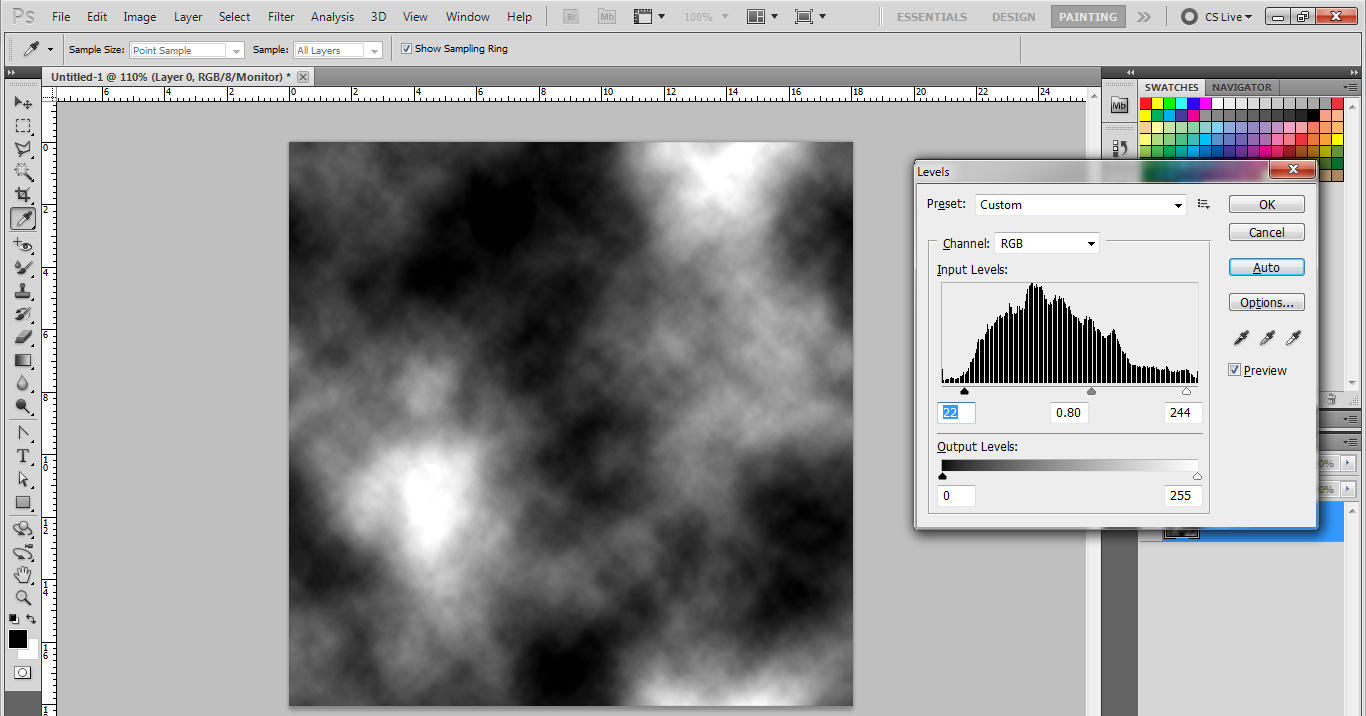Click the Set Black Point eyedropper in Levels
The height and width of the screenshot is (716, 1366).
tap(1241, 338)
